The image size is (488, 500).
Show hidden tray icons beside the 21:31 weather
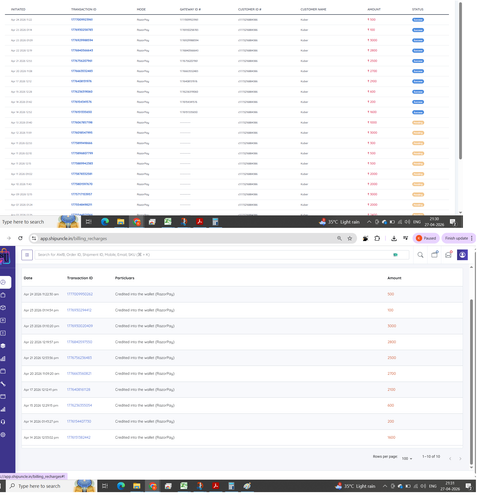[385, 486]
